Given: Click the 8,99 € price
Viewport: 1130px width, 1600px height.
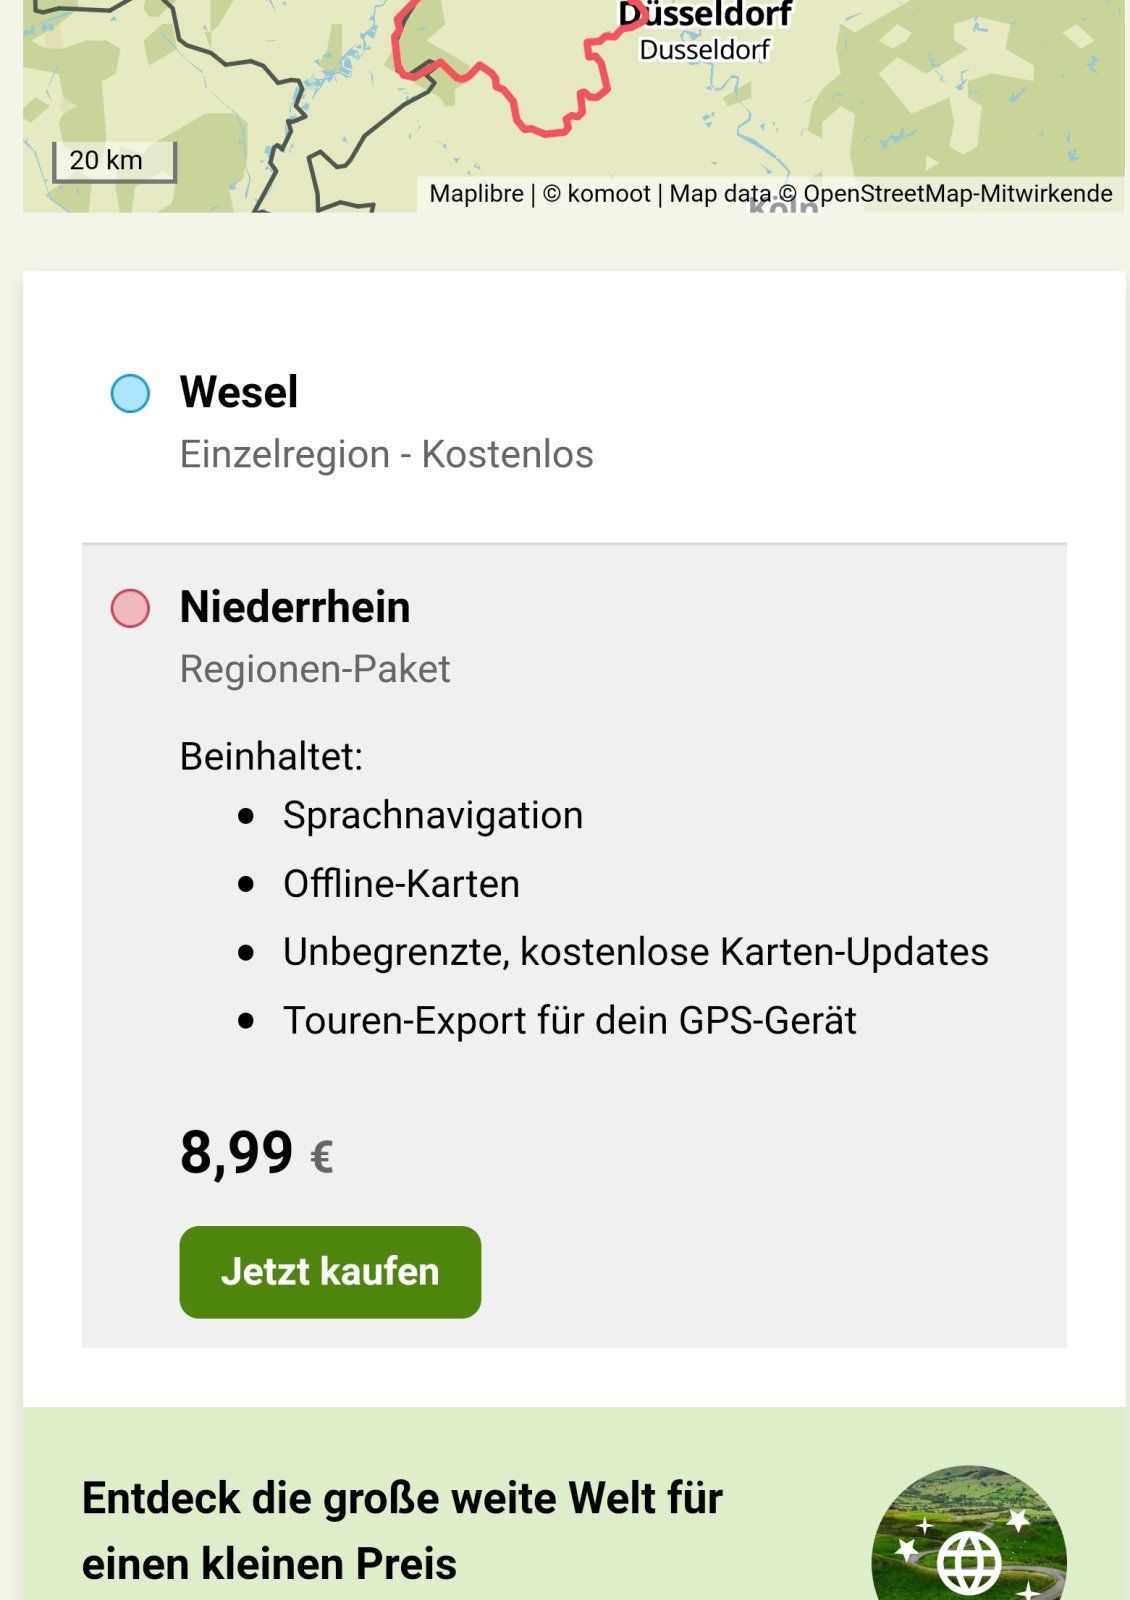Looking at the screenshot, I should point(256,1153).
